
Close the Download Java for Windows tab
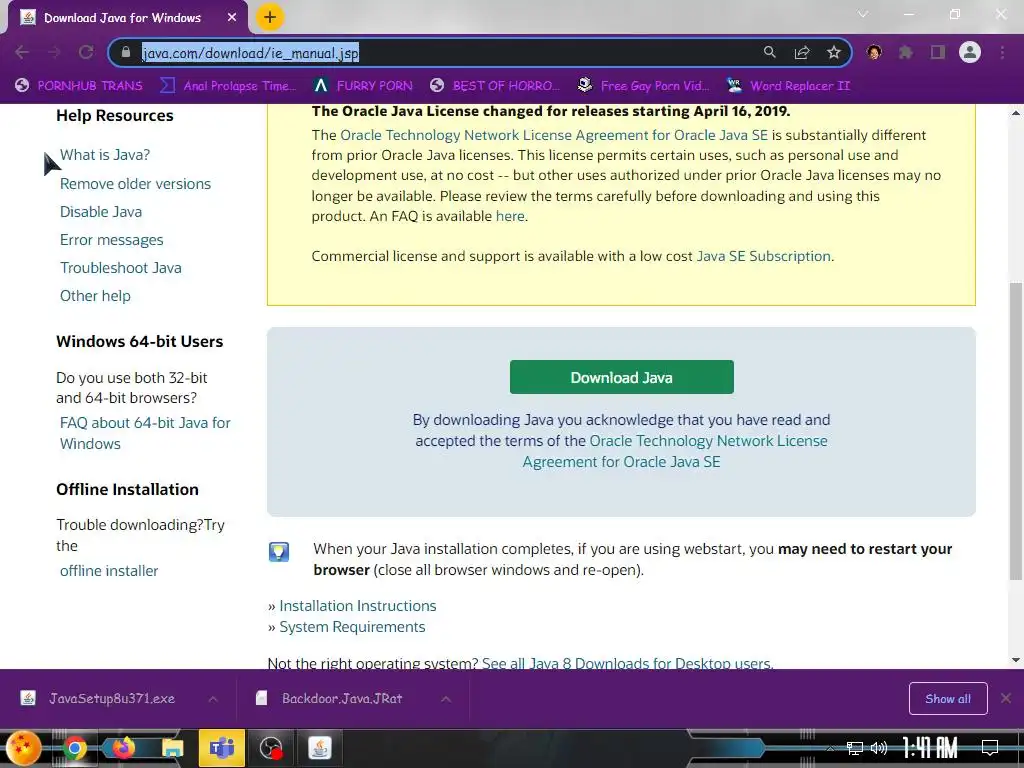[232, 18]
